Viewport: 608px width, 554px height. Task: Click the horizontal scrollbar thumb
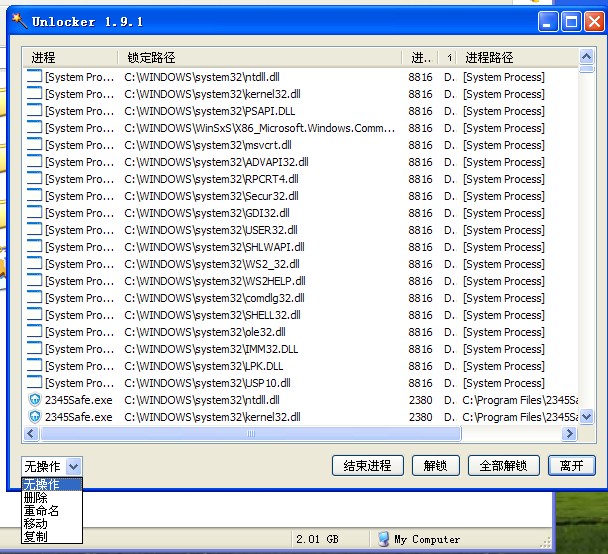(251, 433)
